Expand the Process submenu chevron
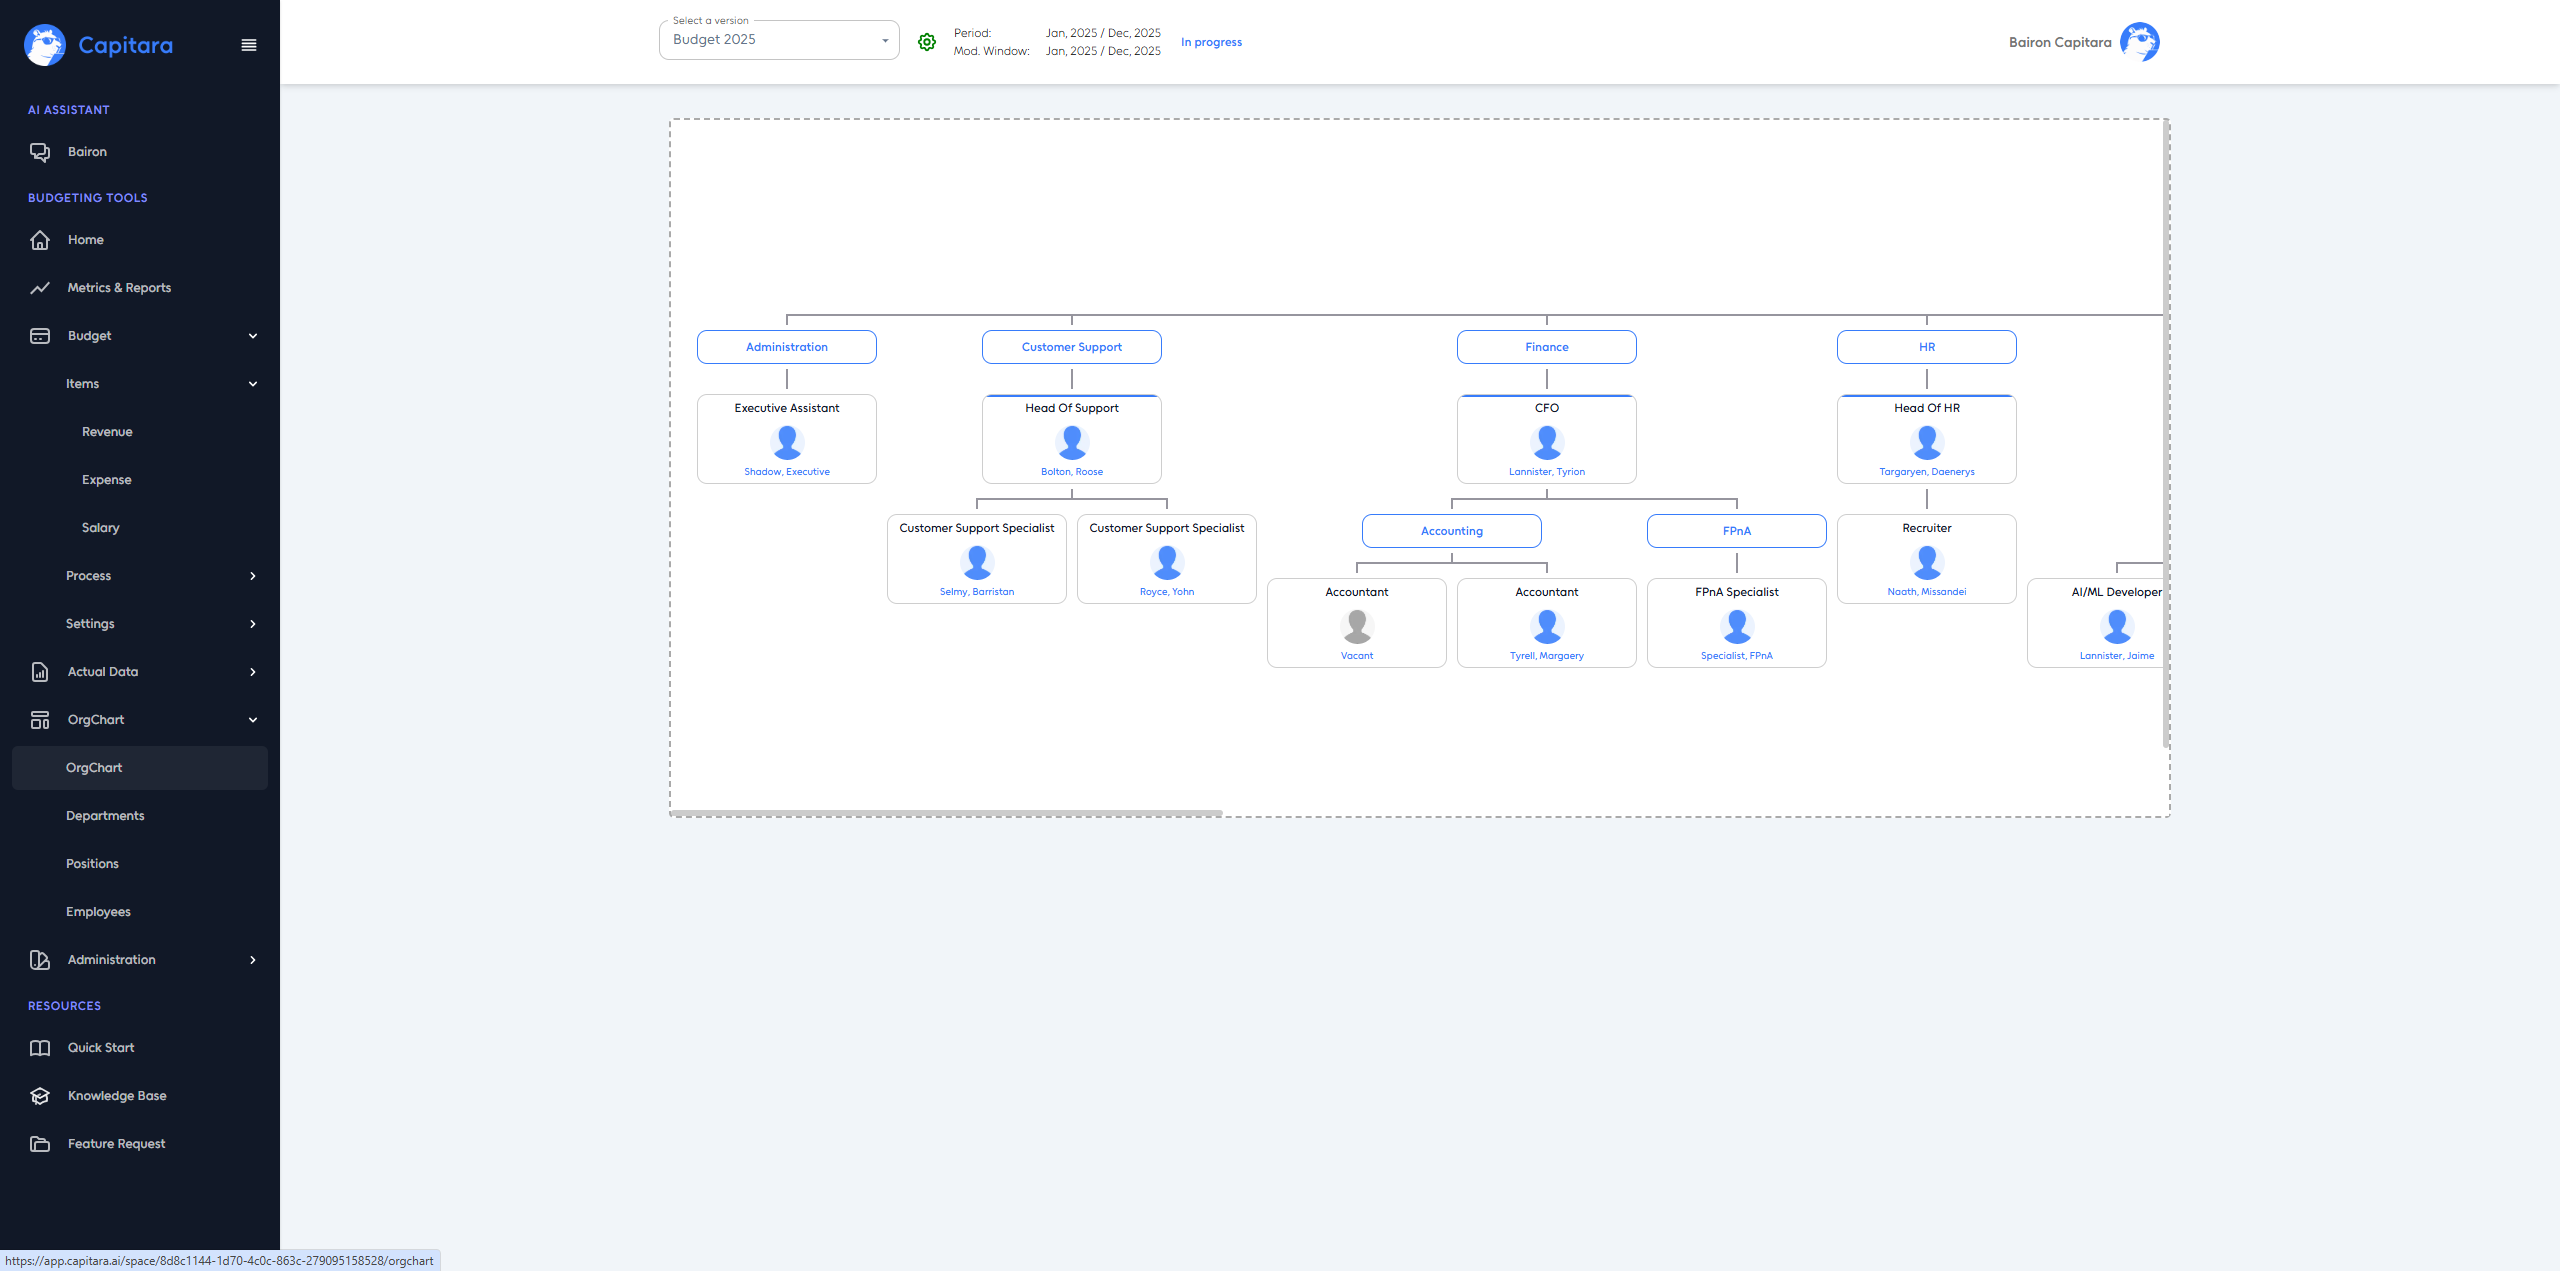Image resolution: width=2560 pixels, height=1271 pixels. pyautogui.click(x=253, y=576)
